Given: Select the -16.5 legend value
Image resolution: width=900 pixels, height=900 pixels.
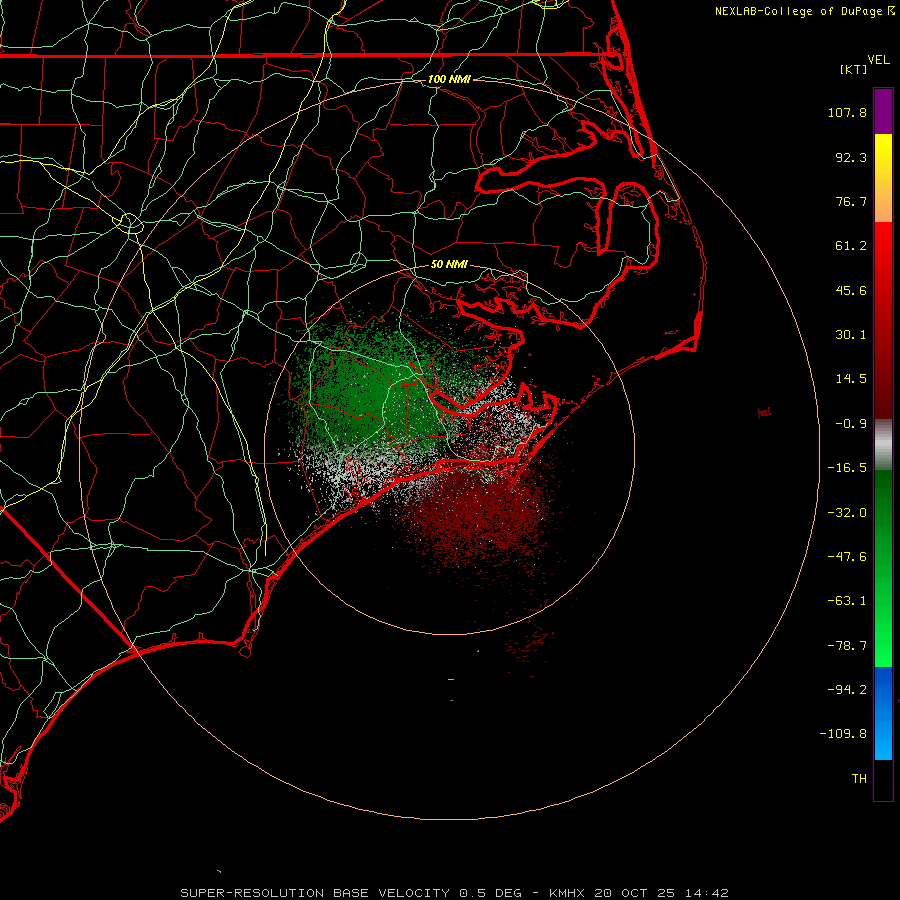Looking at the screenshot, I should click(x=847, y=468).
